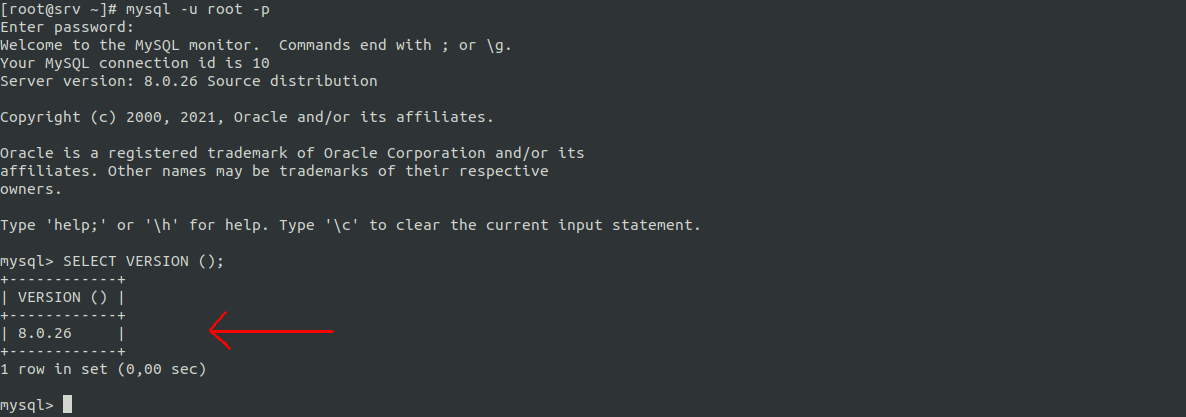Viewport: 1186px width, 417px height.
Task: Click the bottom border of result table
Action: [62, 351]
